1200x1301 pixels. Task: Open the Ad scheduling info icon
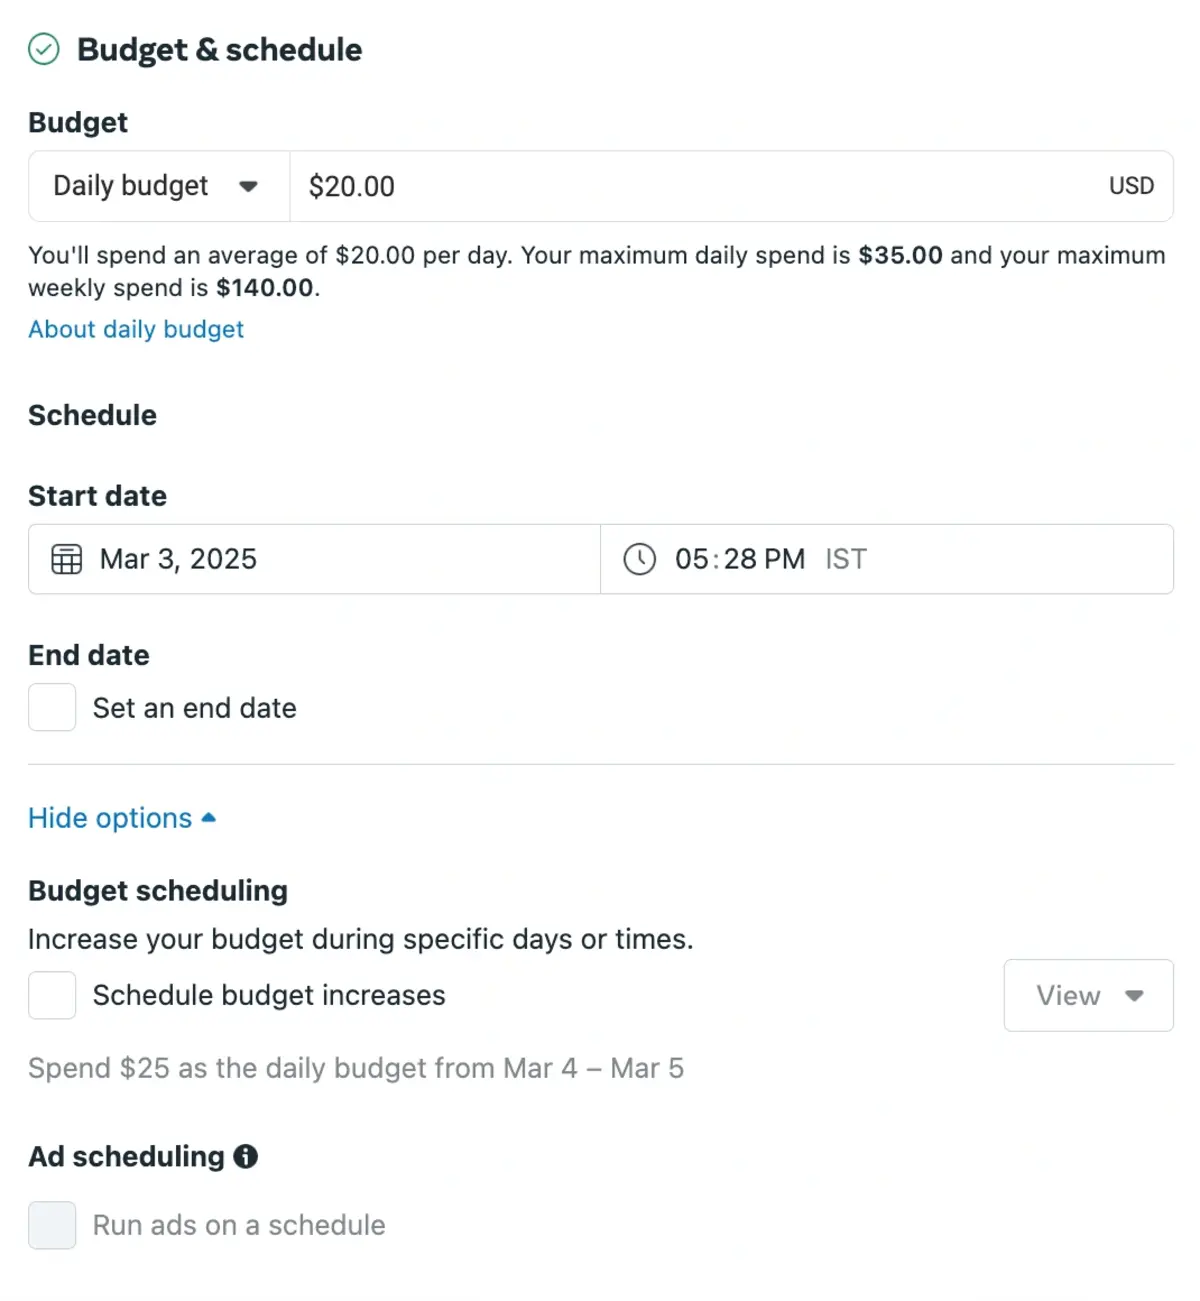click(246, 1157)
